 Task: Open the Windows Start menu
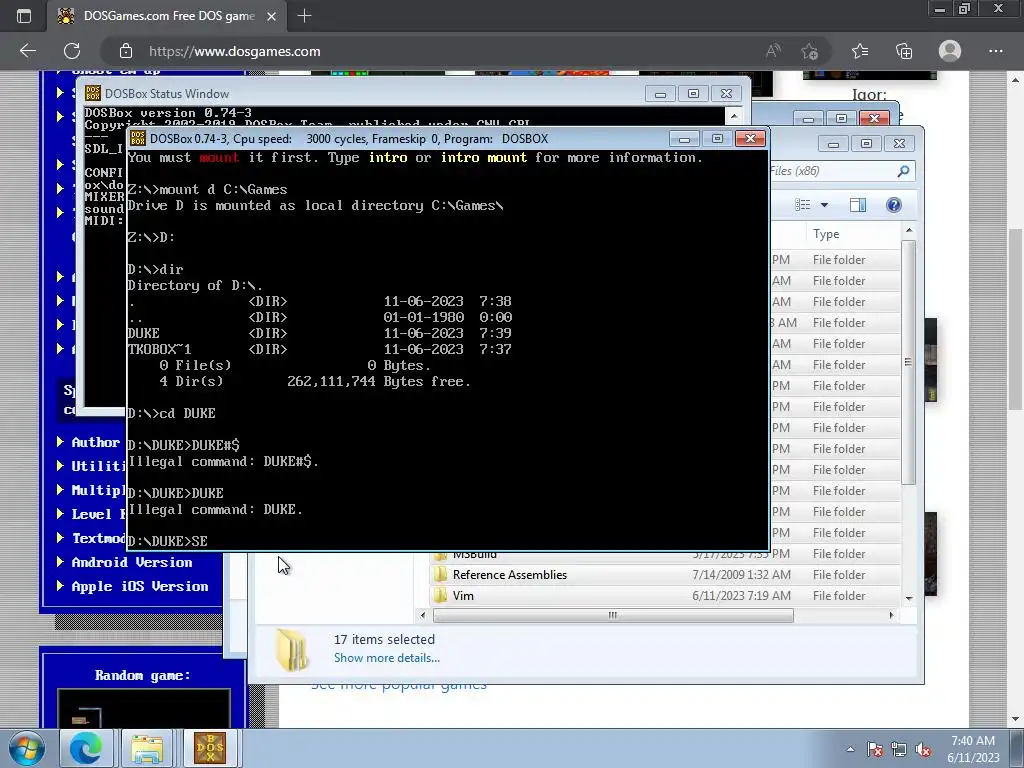[x=26, y=748]
